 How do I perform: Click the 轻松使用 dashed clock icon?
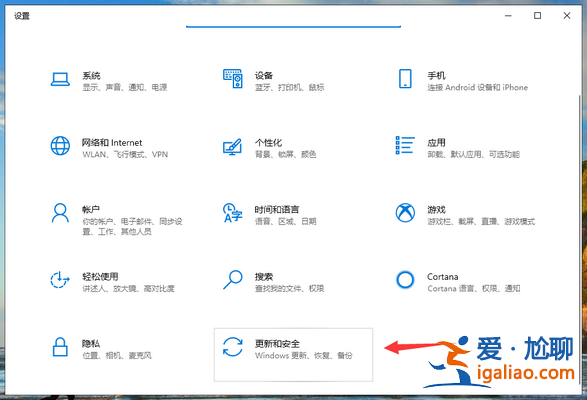60,280
